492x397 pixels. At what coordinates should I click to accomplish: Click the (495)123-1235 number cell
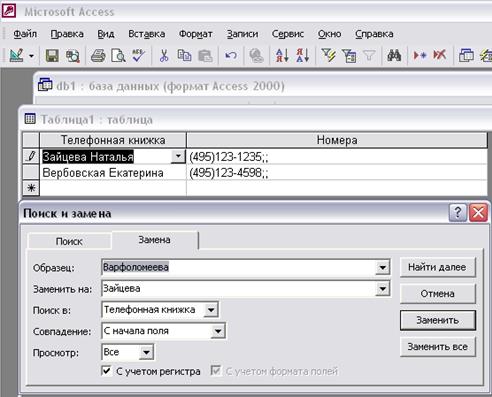point(337,156)
